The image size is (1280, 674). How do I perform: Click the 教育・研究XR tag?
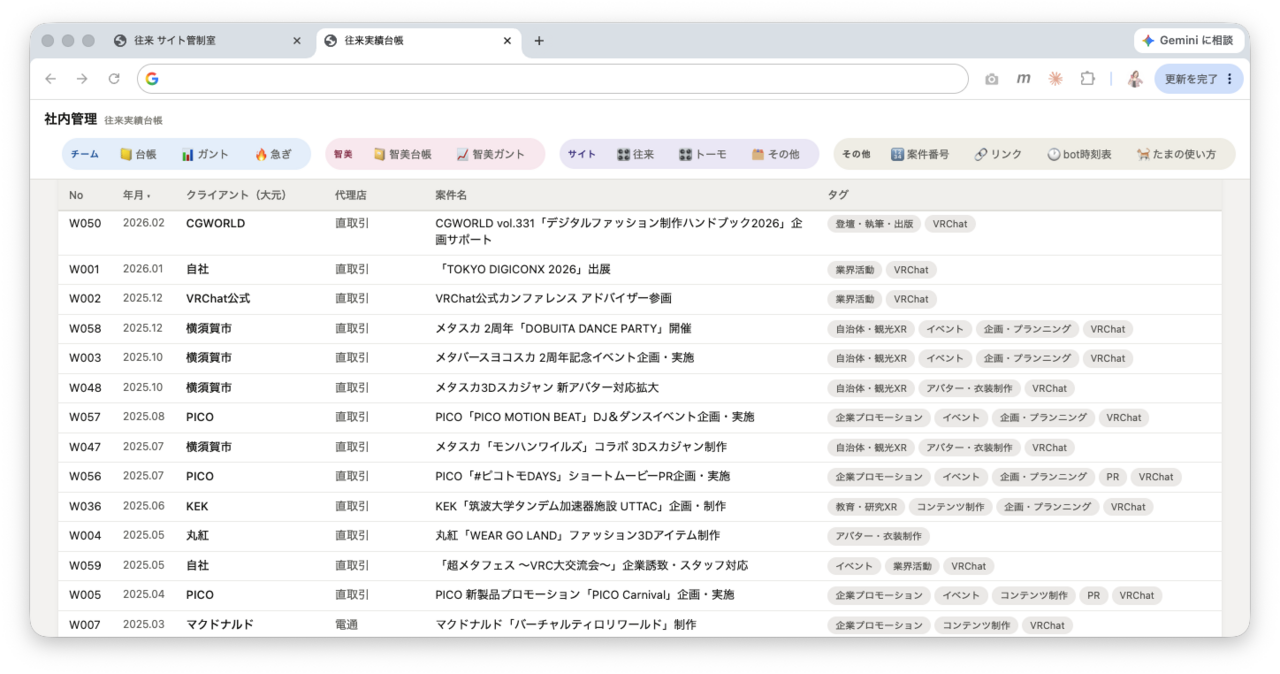click(x=866, y=507)
